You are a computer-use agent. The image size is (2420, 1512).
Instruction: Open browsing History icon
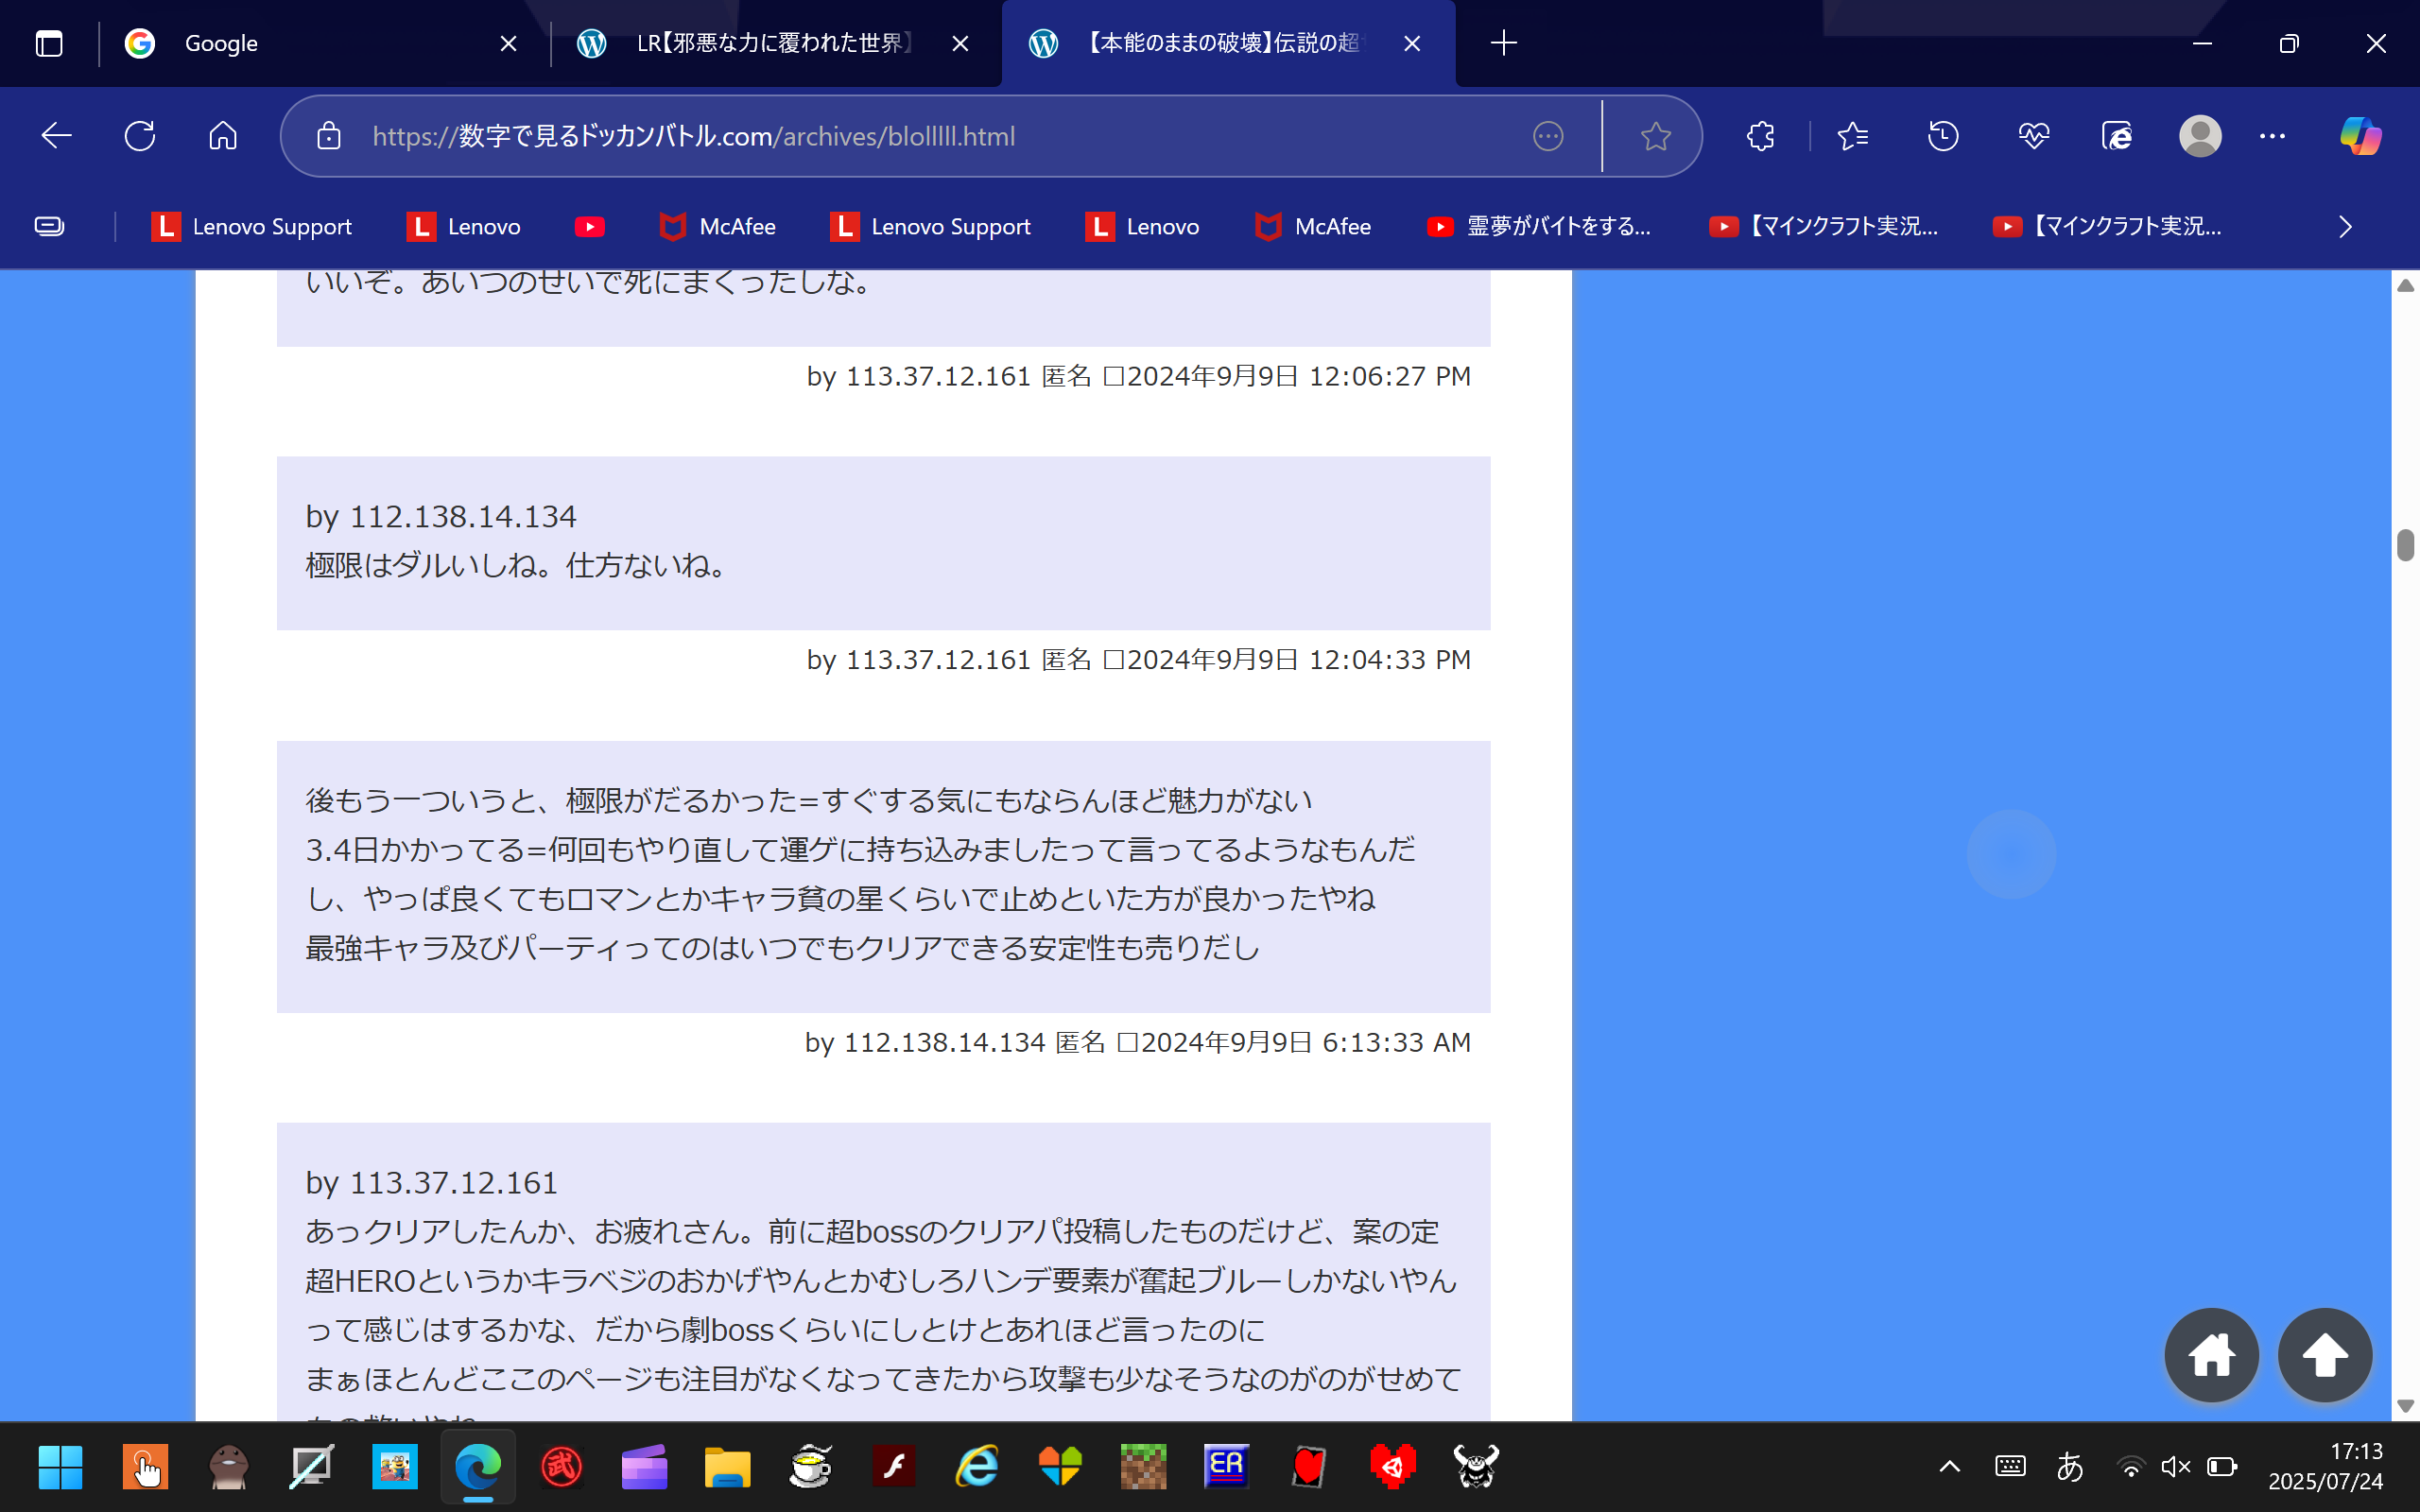(x=1943, y=136)
